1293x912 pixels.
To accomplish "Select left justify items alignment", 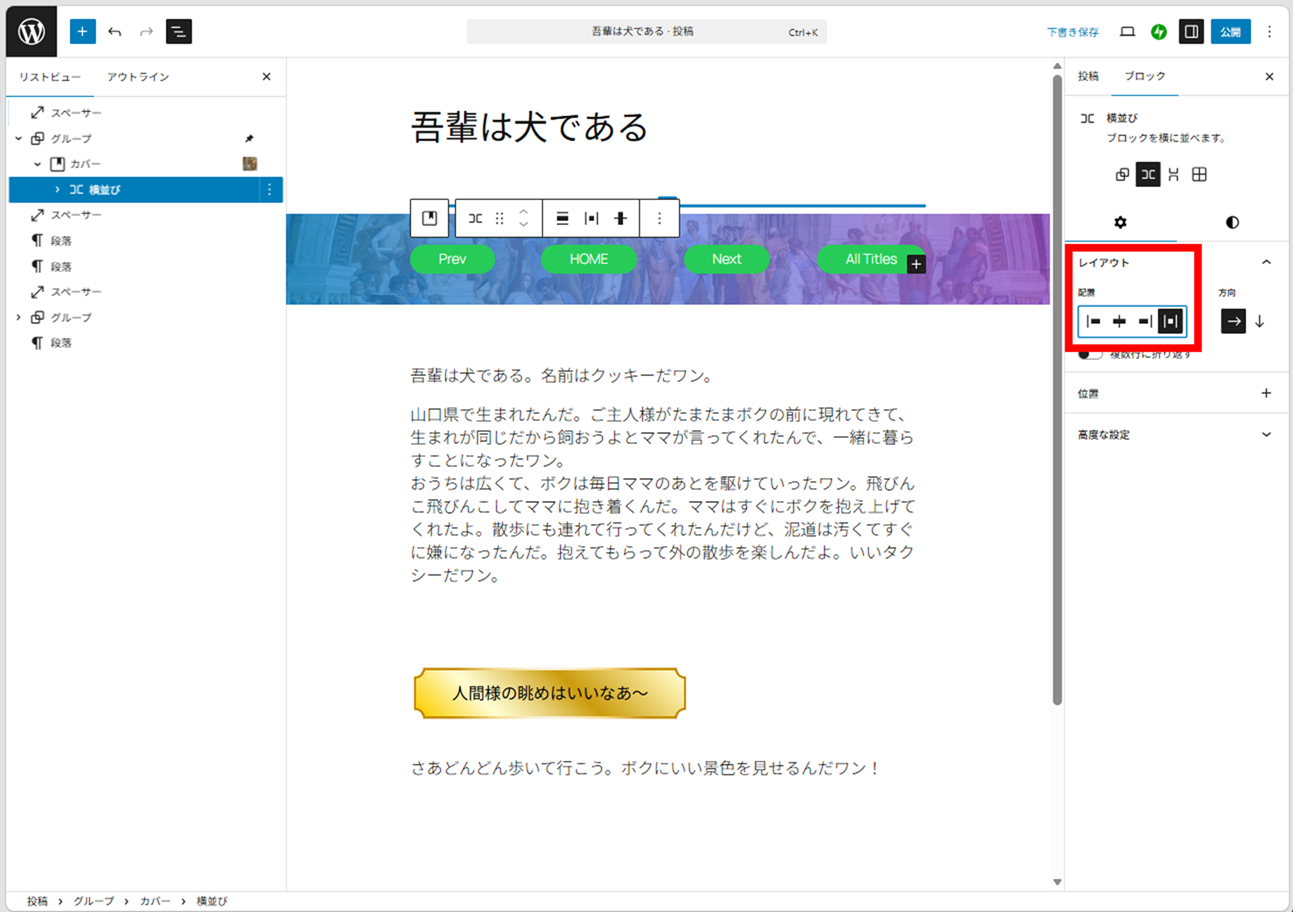I will 1094,321.
